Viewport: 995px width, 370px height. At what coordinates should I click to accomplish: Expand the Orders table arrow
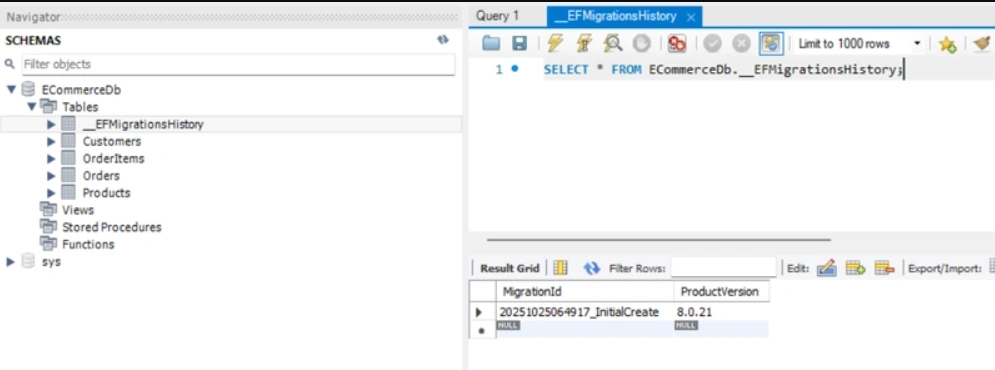51,176
